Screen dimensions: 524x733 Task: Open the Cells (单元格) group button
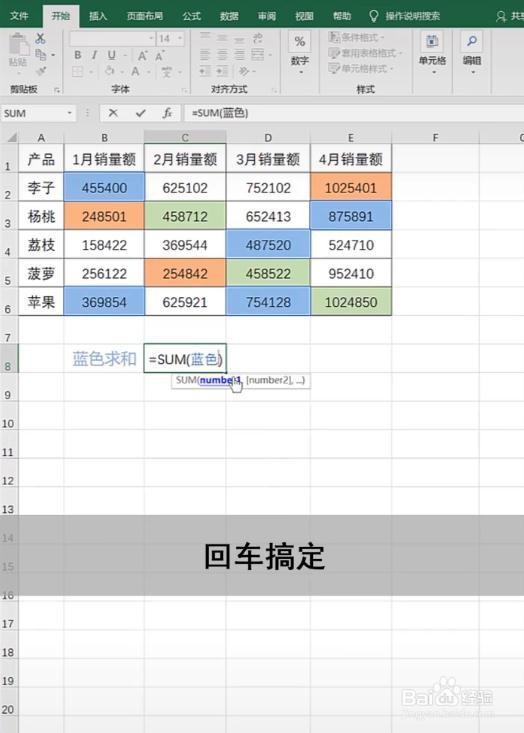pos(432,53)
